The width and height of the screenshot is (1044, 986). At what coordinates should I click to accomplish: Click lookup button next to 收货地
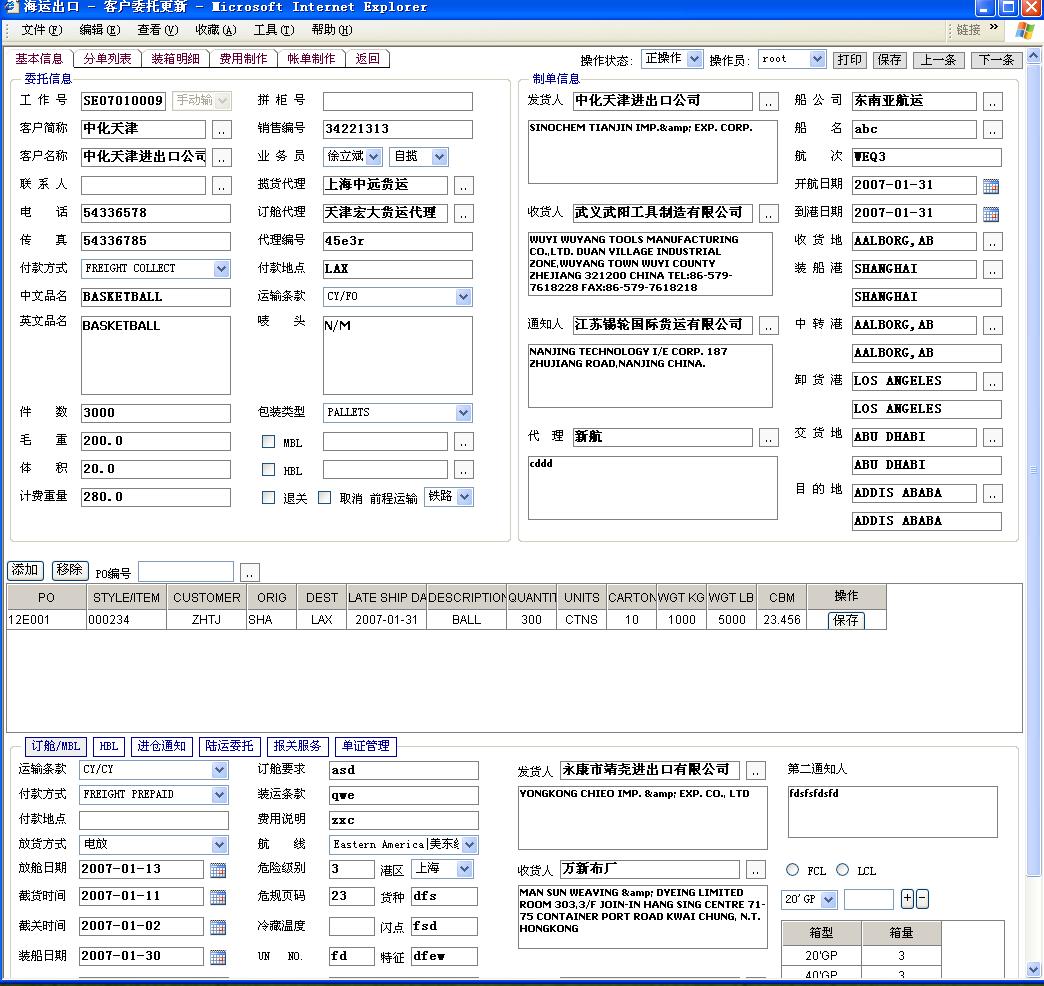pos(992,242)
